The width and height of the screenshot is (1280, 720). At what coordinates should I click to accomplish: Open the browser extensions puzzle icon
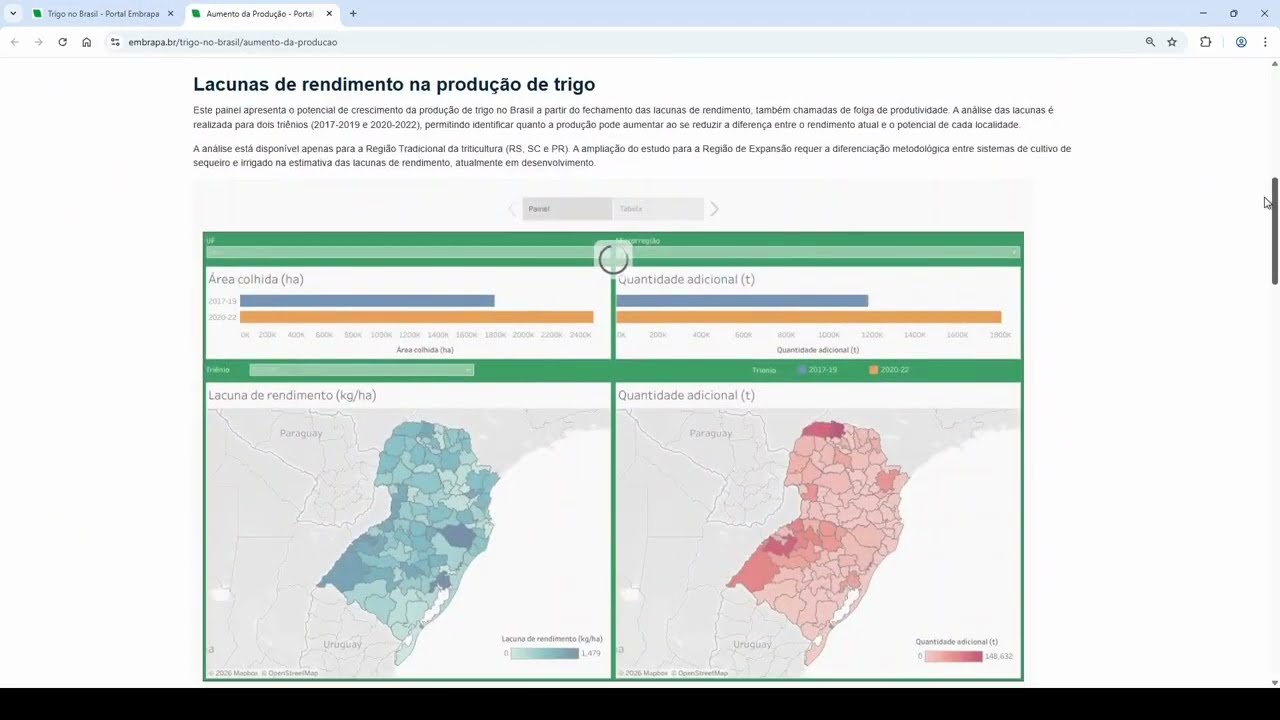click(x=1205, y=42)
